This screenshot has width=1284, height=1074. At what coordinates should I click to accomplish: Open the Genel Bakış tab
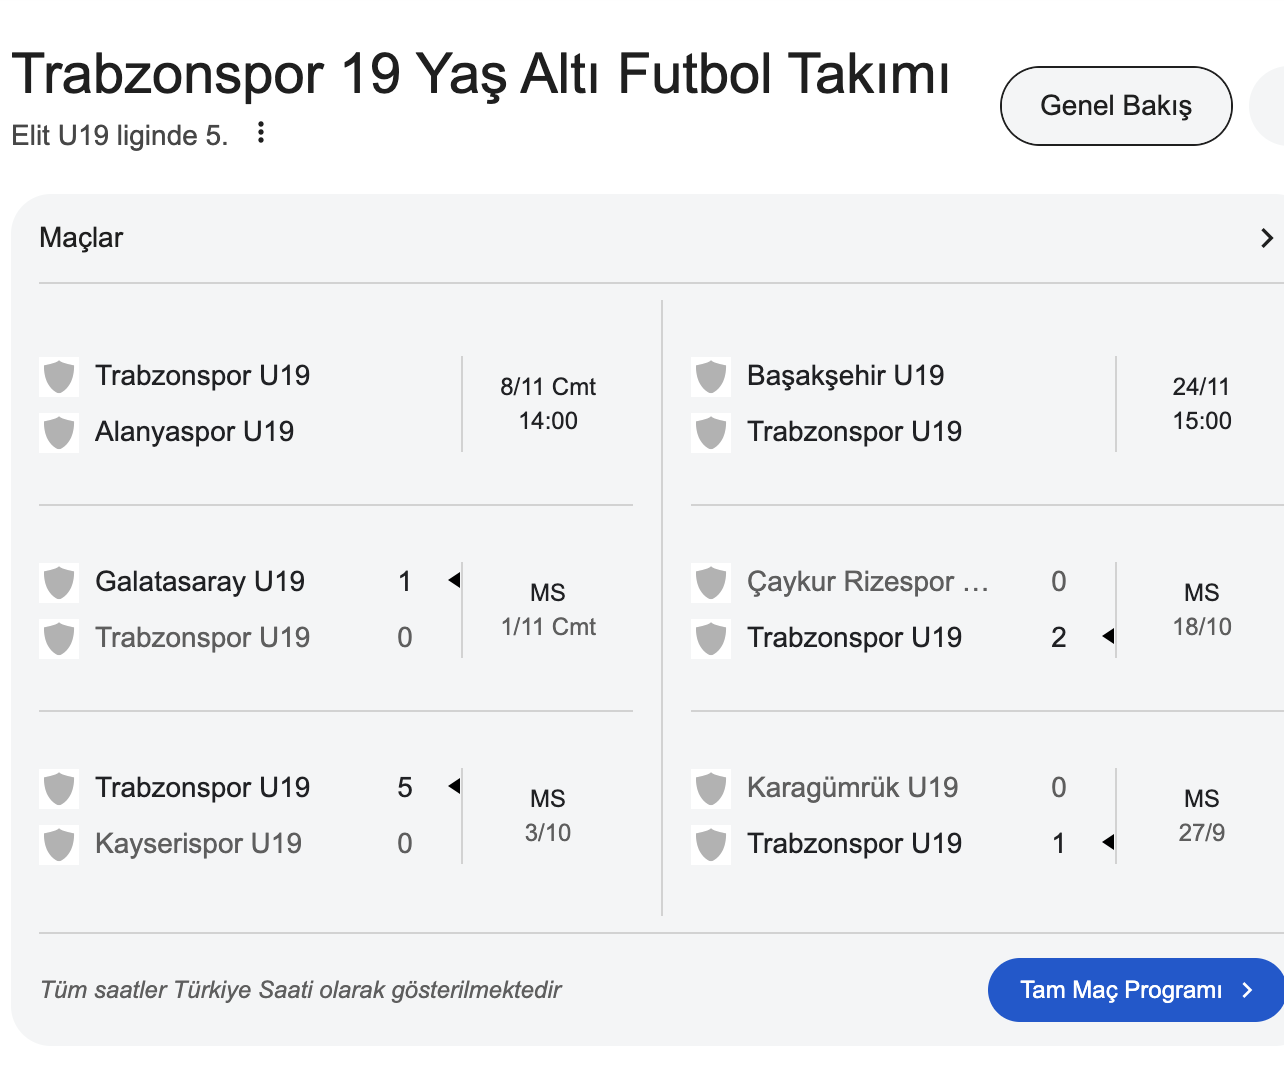(x=1115, y=106)
